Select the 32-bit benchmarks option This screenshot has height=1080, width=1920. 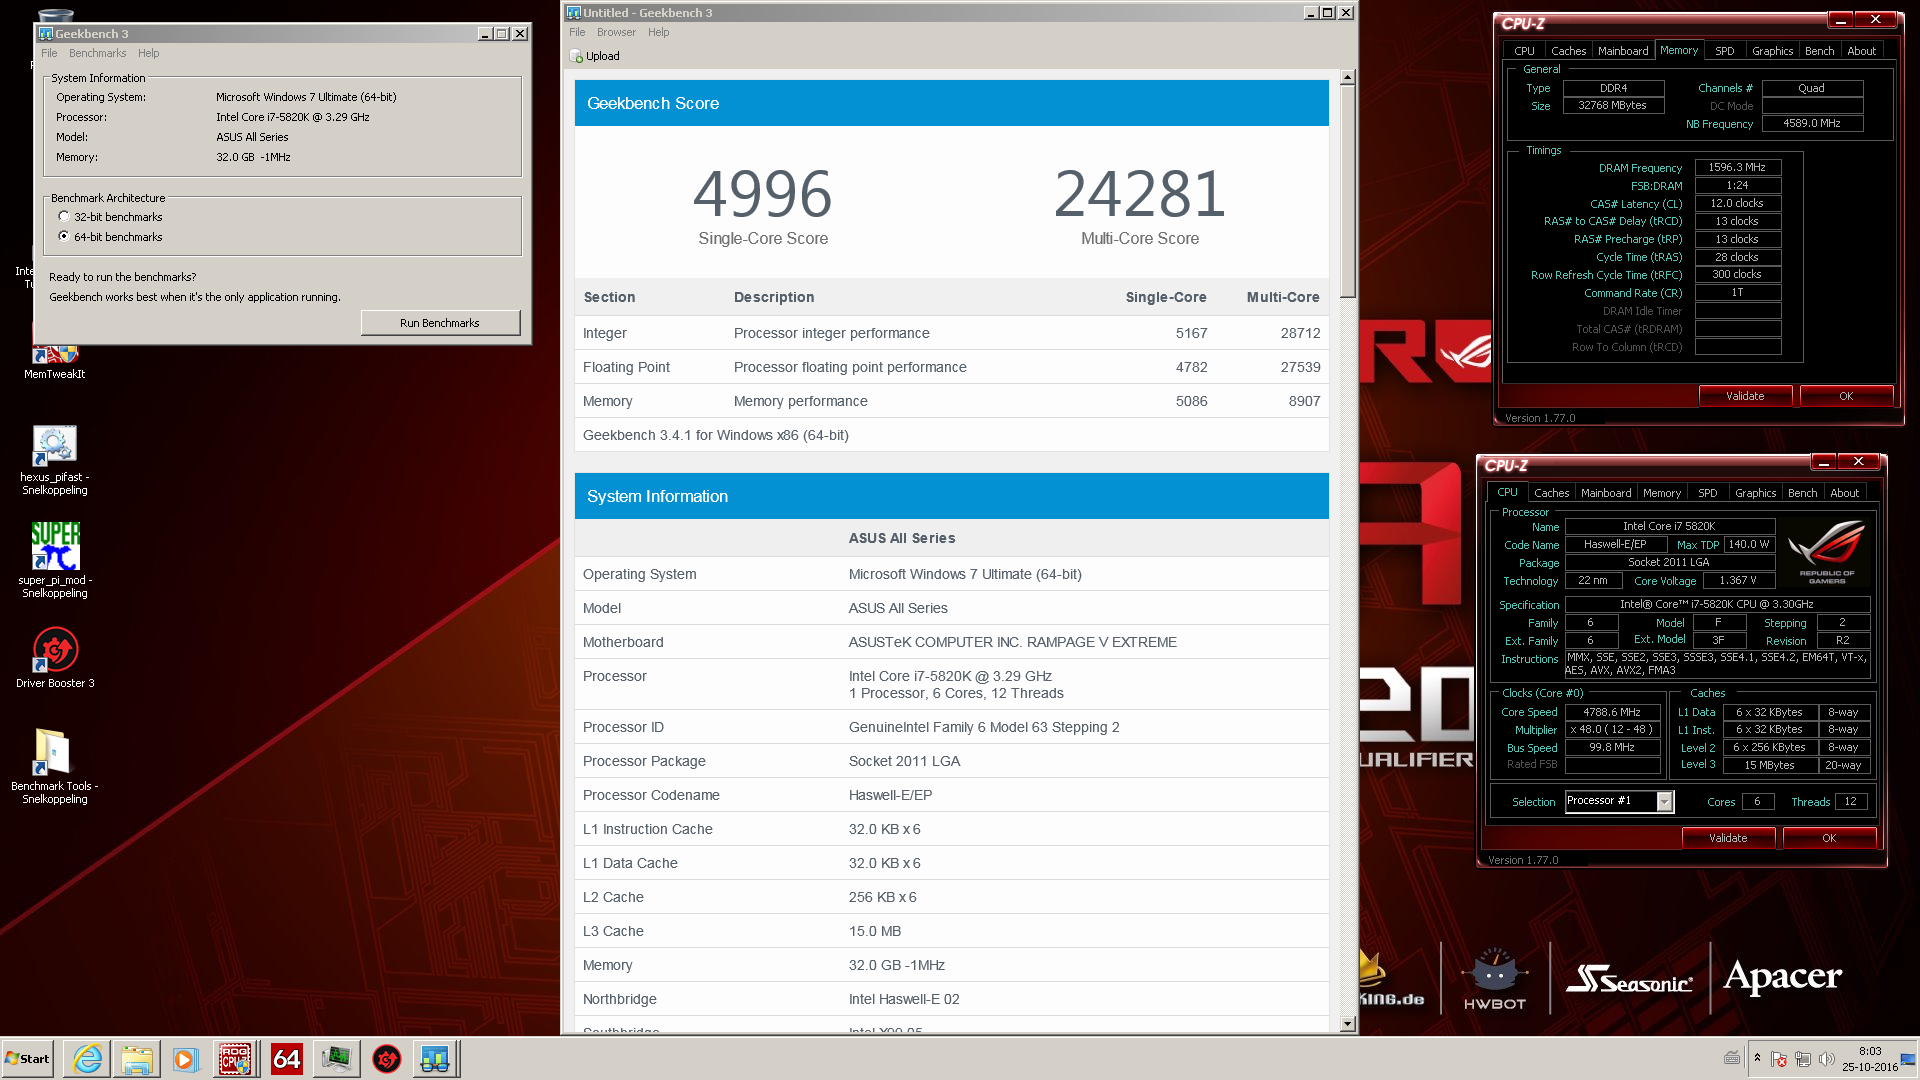coord(64,217)
